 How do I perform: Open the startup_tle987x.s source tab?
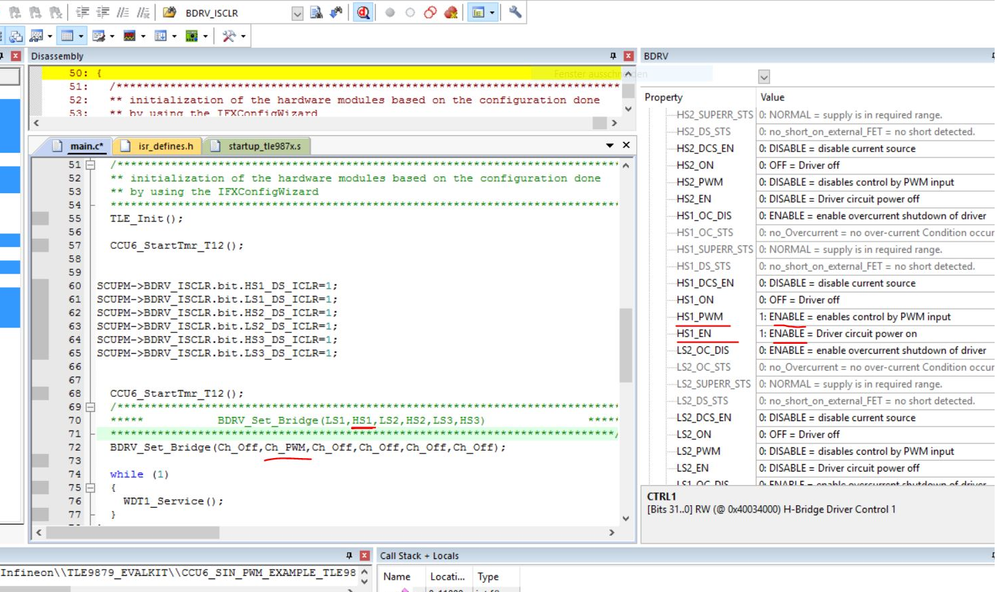coord(265,144)
